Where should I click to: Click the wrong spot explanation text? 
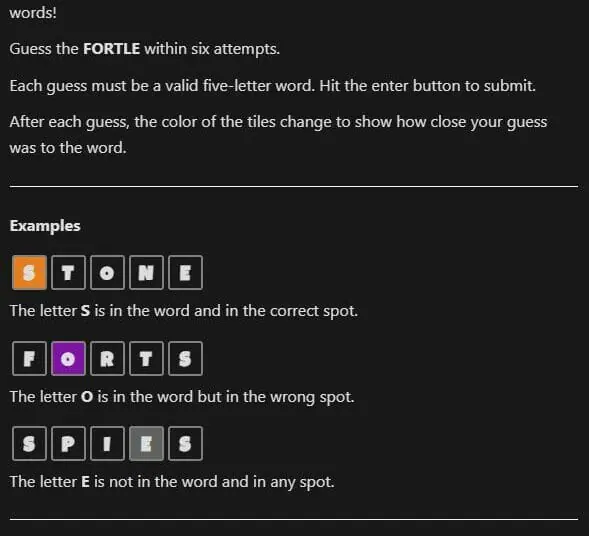pos(182,397)
